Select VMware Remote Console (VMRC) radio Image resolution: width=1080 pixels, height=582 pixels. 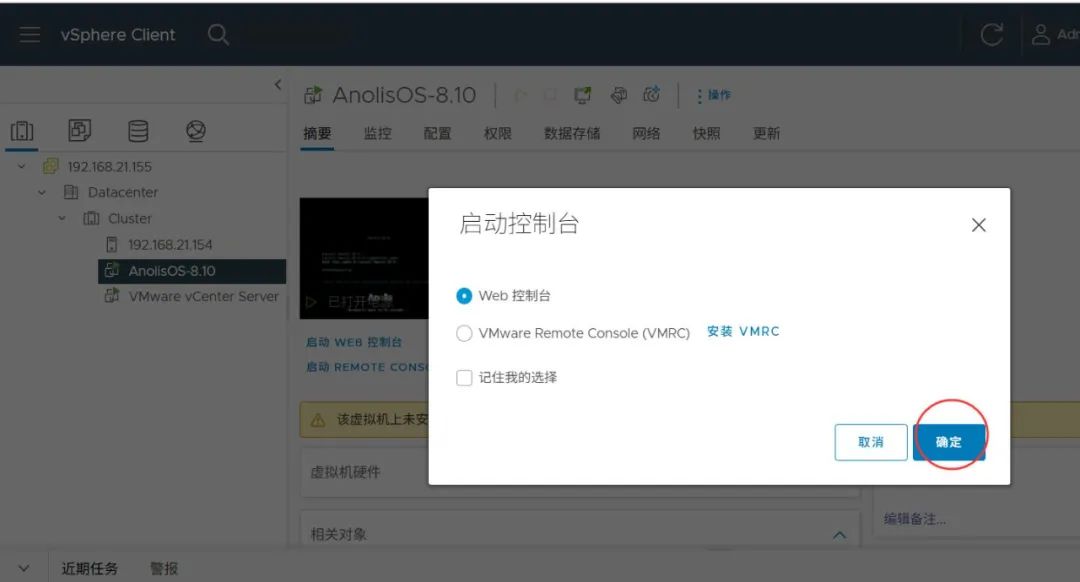click(x=464, y=333)
